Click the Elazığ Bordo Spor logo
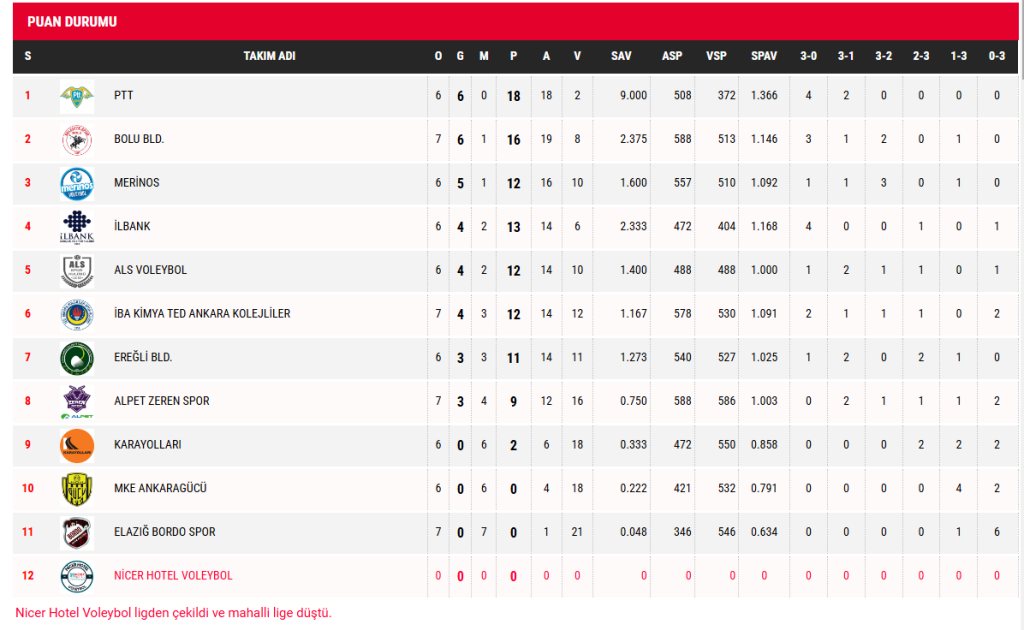Viewport: 1024px width, 630px height. pyautogui.click(x=77, y=532)
